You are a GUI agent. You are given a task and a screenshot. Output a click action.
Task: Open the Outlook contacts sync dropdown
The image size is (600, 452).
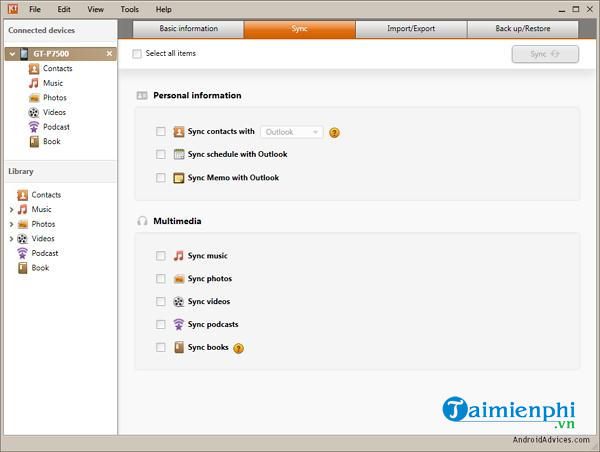[x=291, y=132]
